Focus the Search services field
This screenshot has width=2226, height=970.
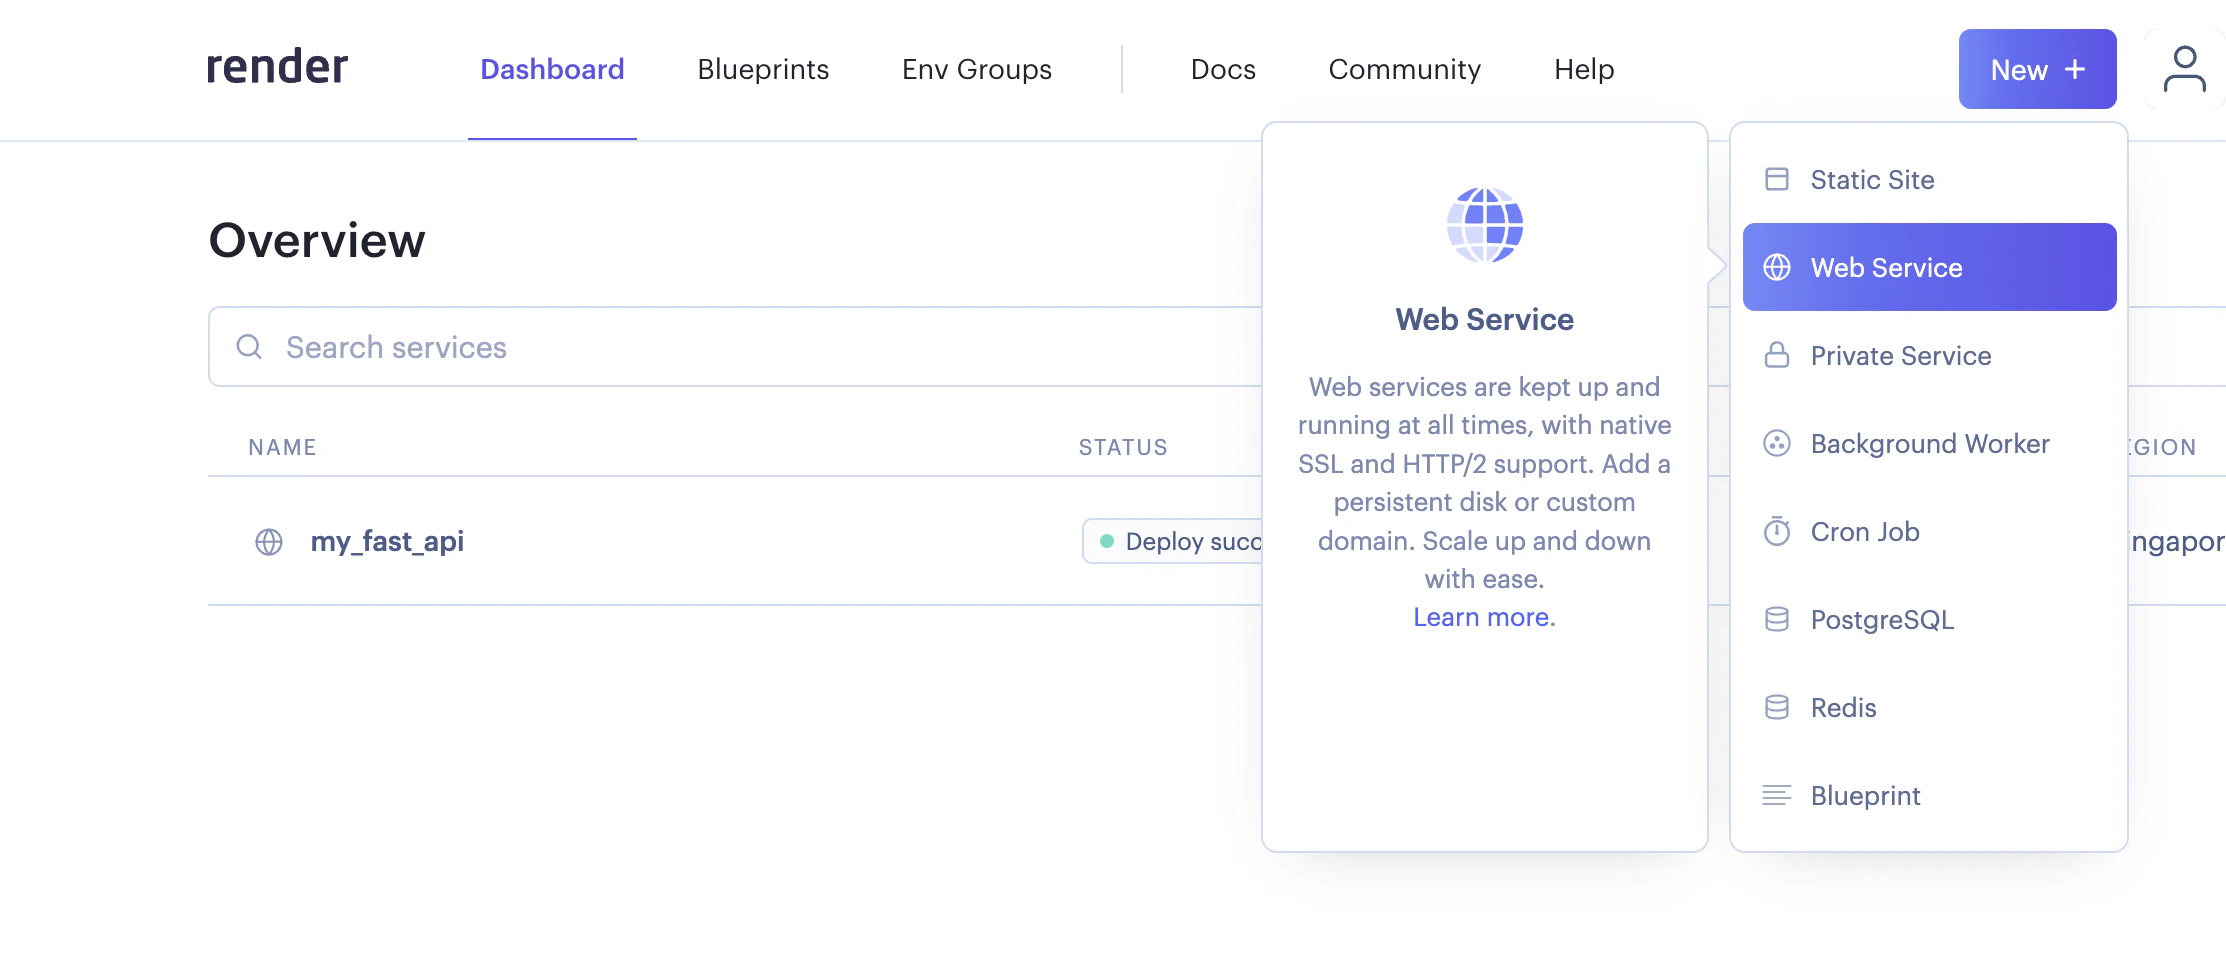coord(735,347)
